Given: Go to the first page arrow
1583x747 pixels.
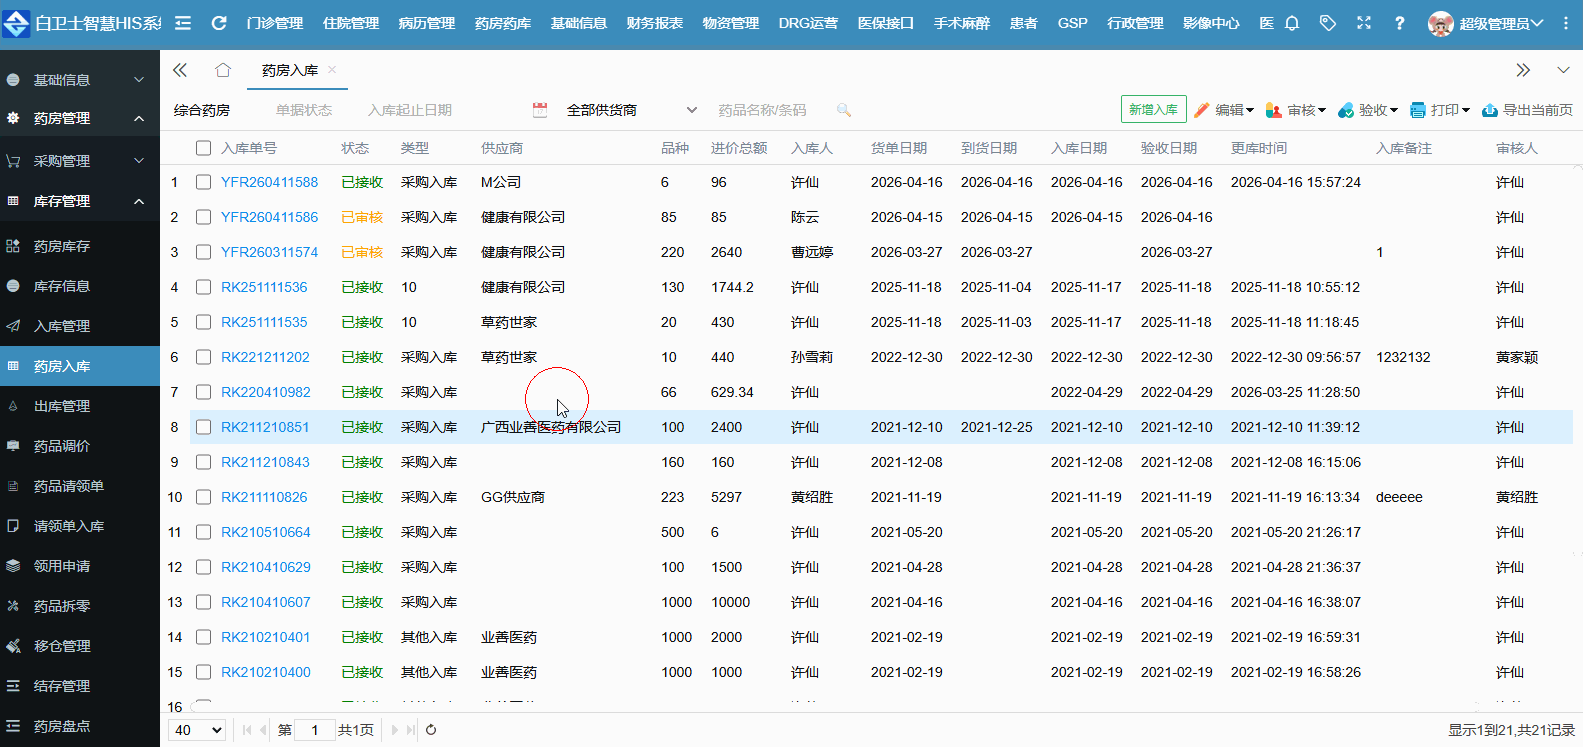Looking at the screenshot, I should (x=247, y=730).
